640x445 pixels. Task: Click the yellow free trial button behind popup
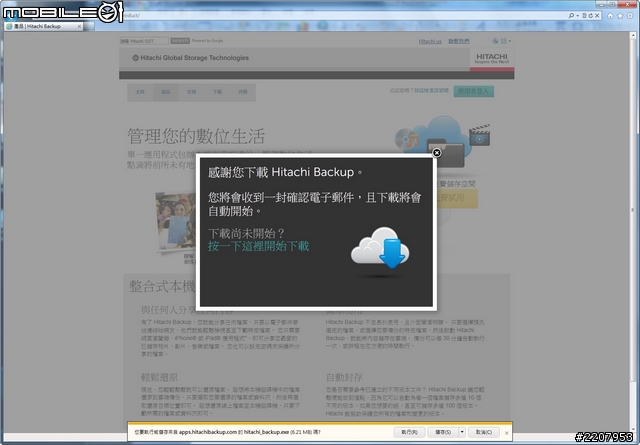coord(457,198)
